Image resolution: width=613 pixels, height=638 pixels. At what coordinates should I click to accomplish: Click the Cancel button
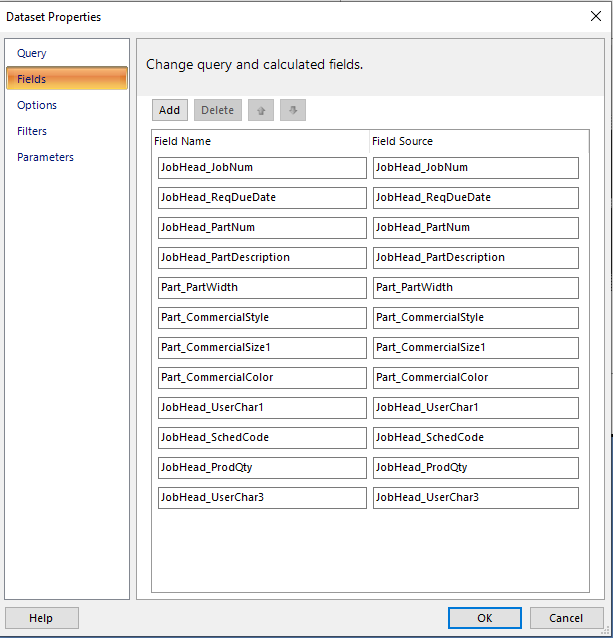point(566,618)
